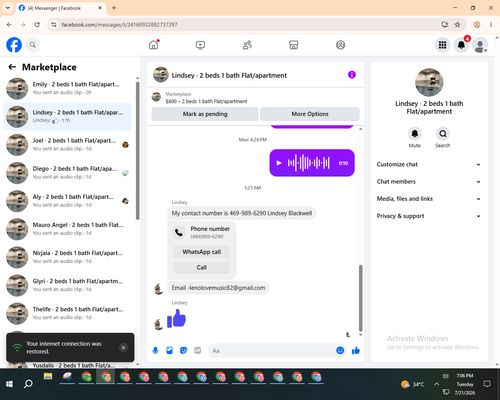
Task: Open the Menu grid icon
Action: coord(442,45)
